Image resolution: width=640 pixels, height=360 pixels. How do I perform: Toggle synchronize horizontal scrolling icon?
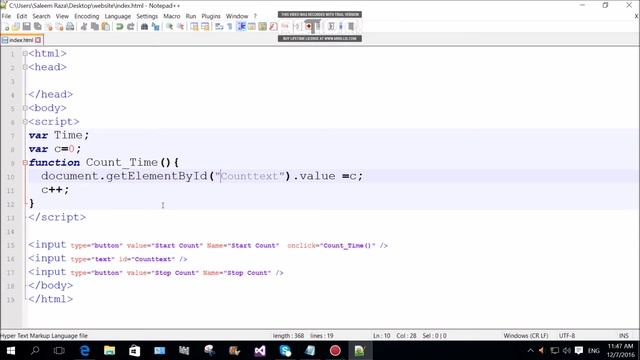205,27
